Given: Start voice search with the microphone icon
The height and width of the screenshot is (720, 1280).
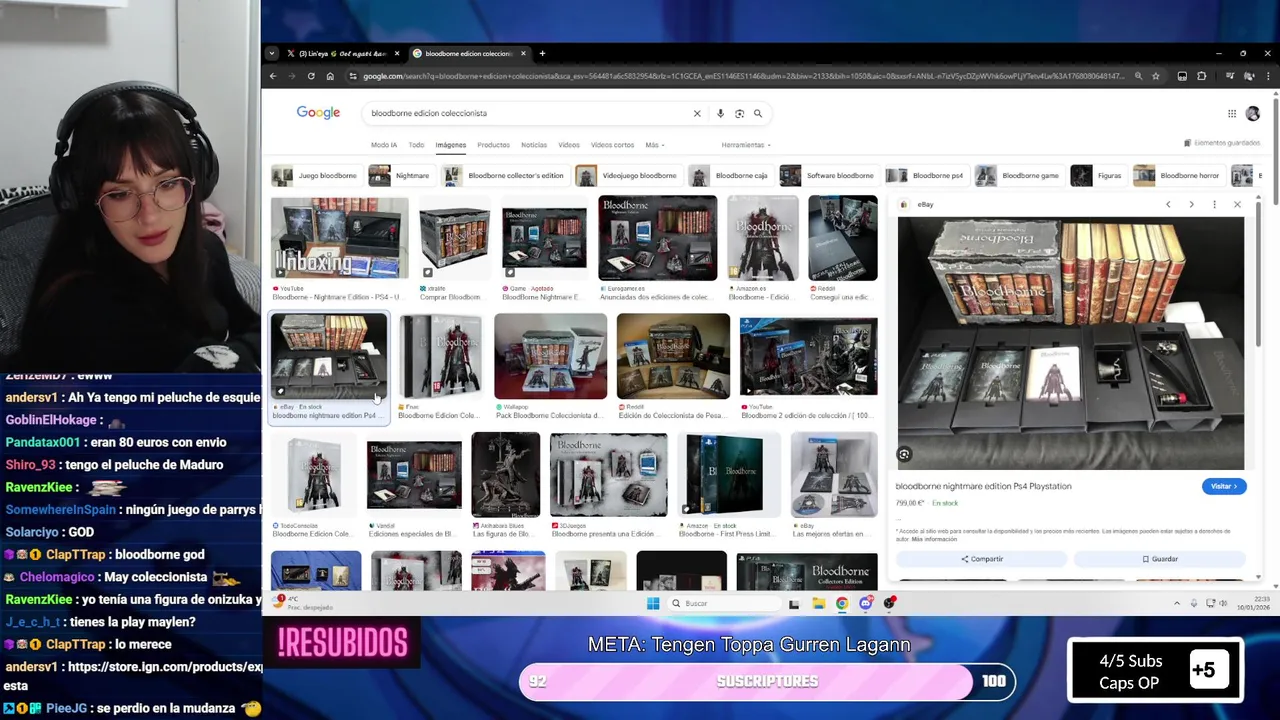Looking at the screenshot, I should pyautogui.click(x=720, y=114).
